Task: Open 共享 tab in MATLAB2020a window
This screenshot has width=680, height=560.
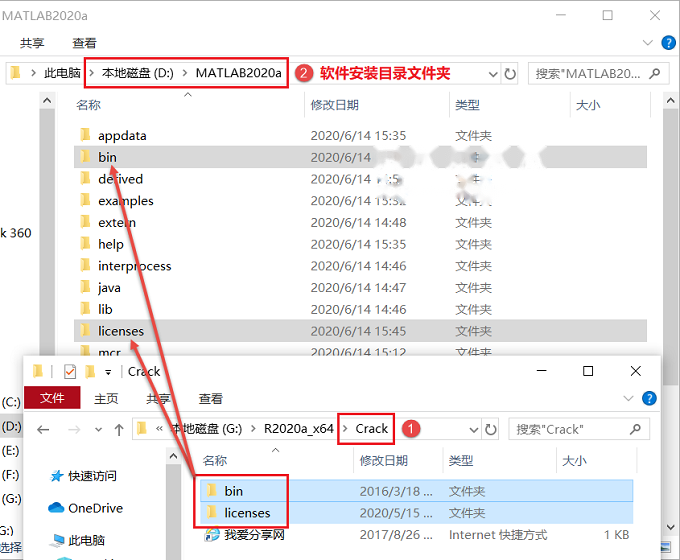Action: (32, 43)
